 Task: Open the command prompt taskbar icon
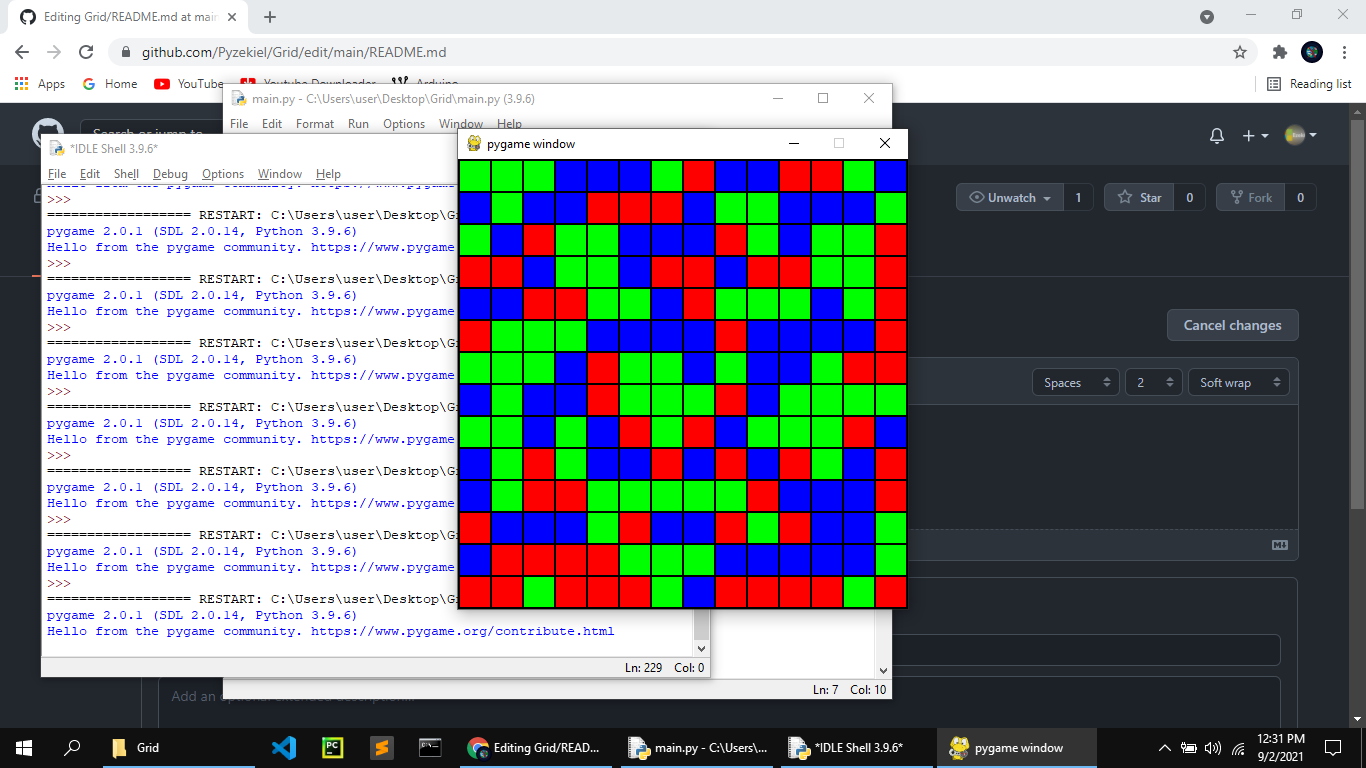pyautogui.click(x=430, y=747)
